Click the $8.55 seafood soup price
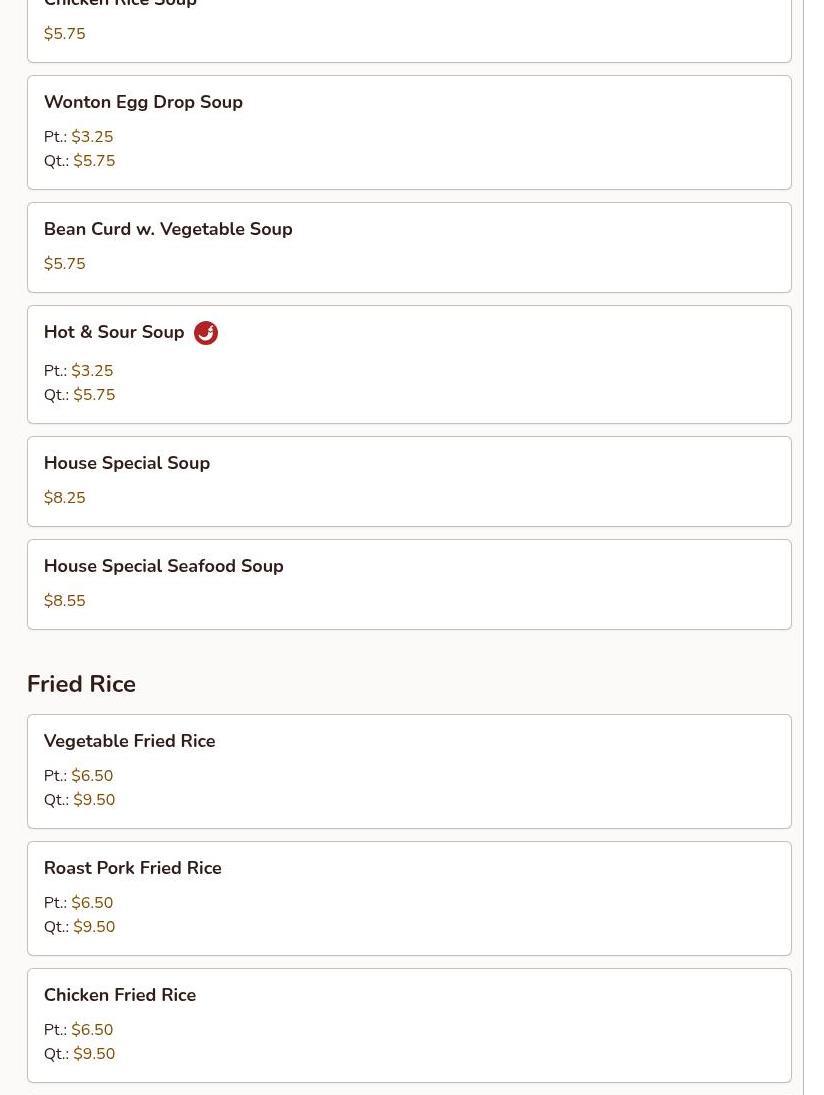The width and height of the screenshot is (824, 1095). (x=65, y=601)
